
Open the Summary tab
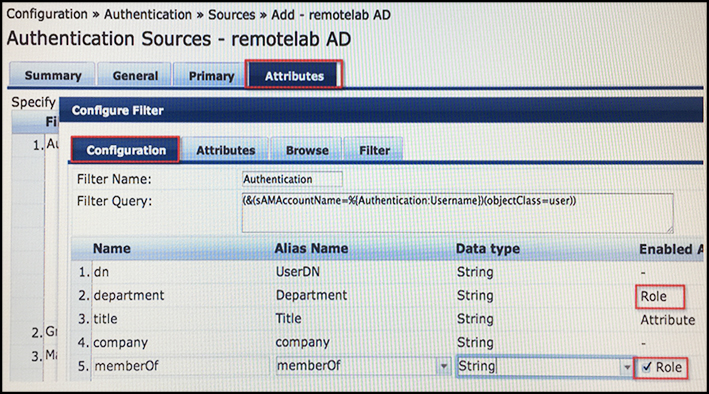[x=52, y=75]
